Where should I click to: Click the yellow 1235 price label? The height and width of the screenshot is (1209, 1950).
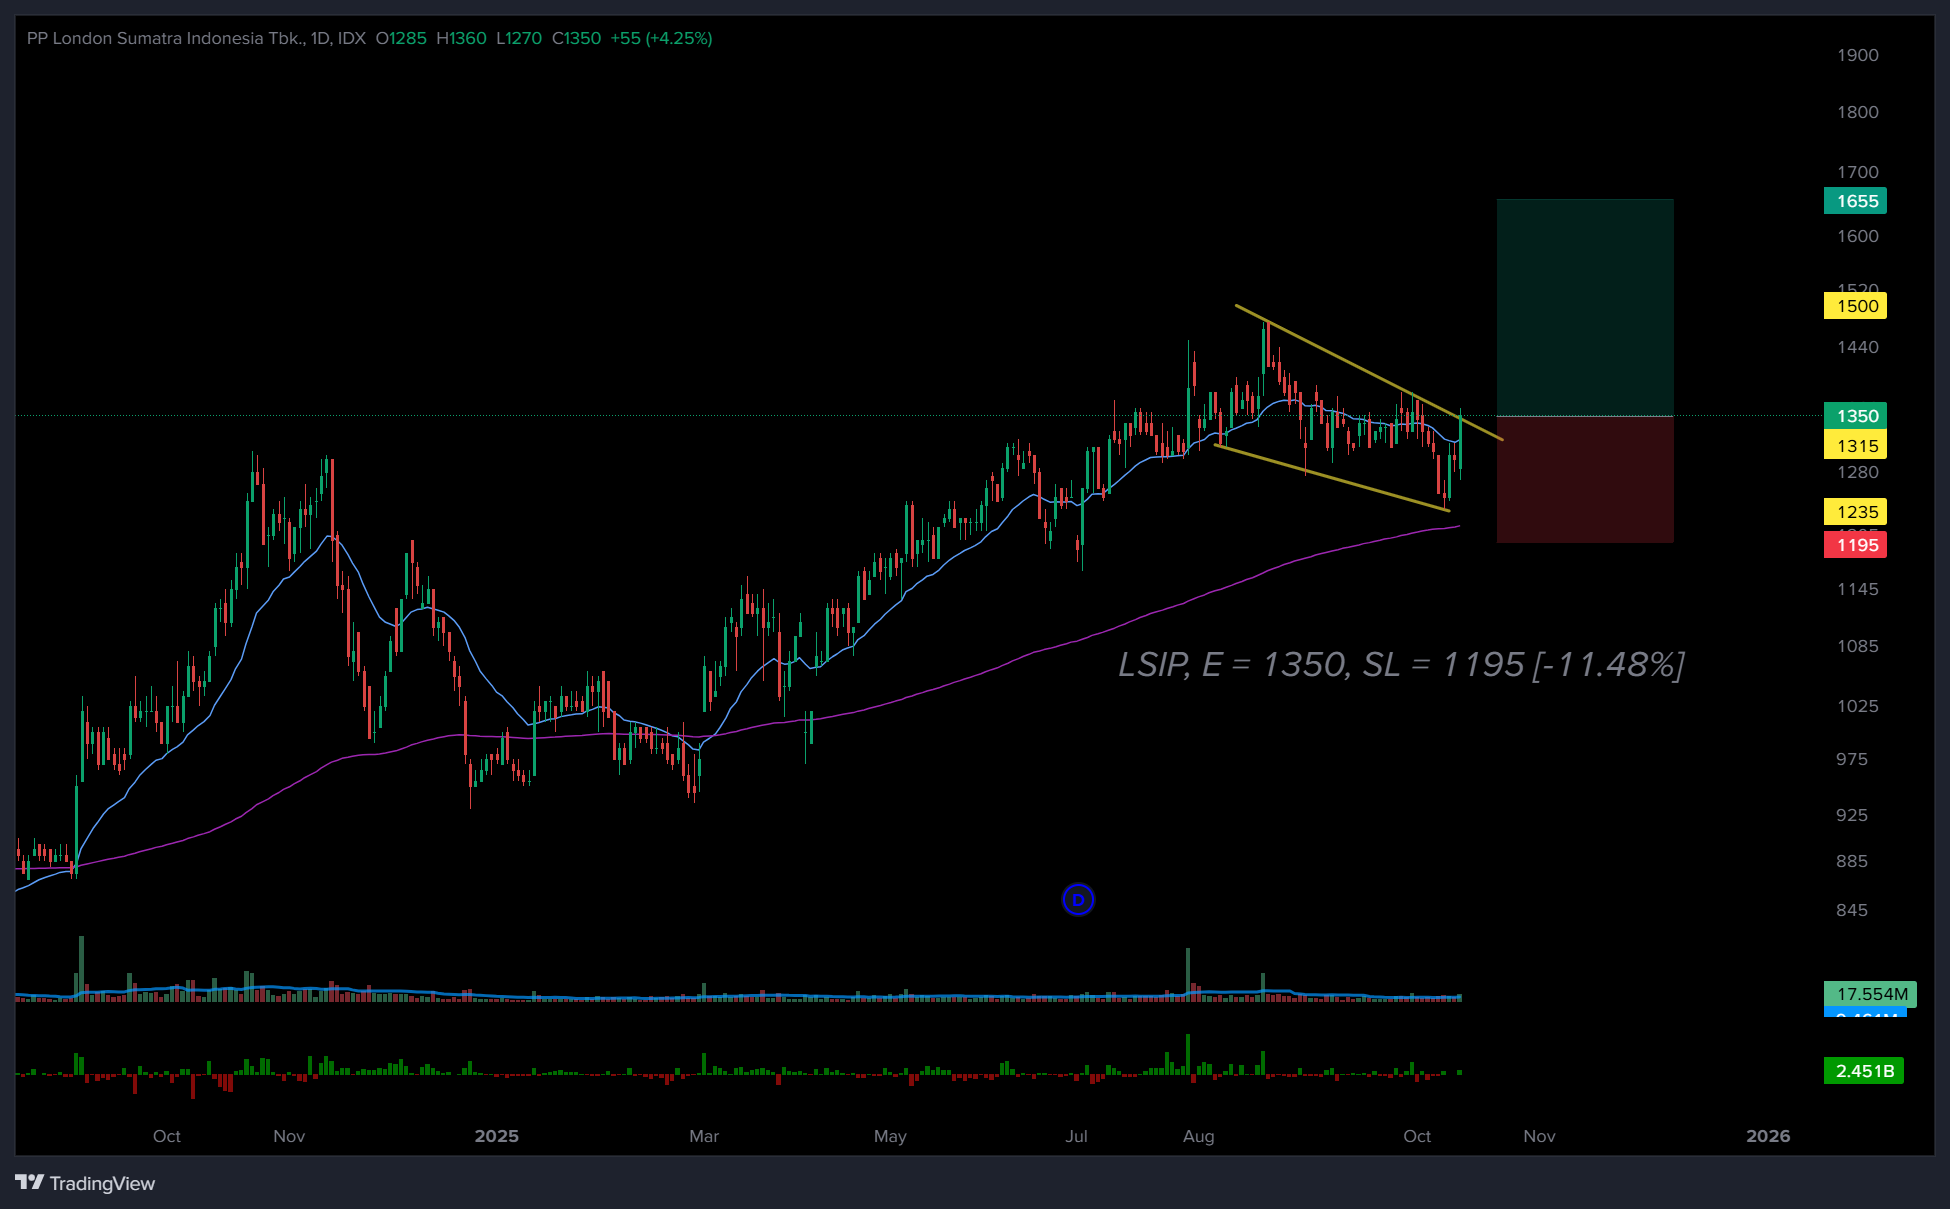(1855, 512)
